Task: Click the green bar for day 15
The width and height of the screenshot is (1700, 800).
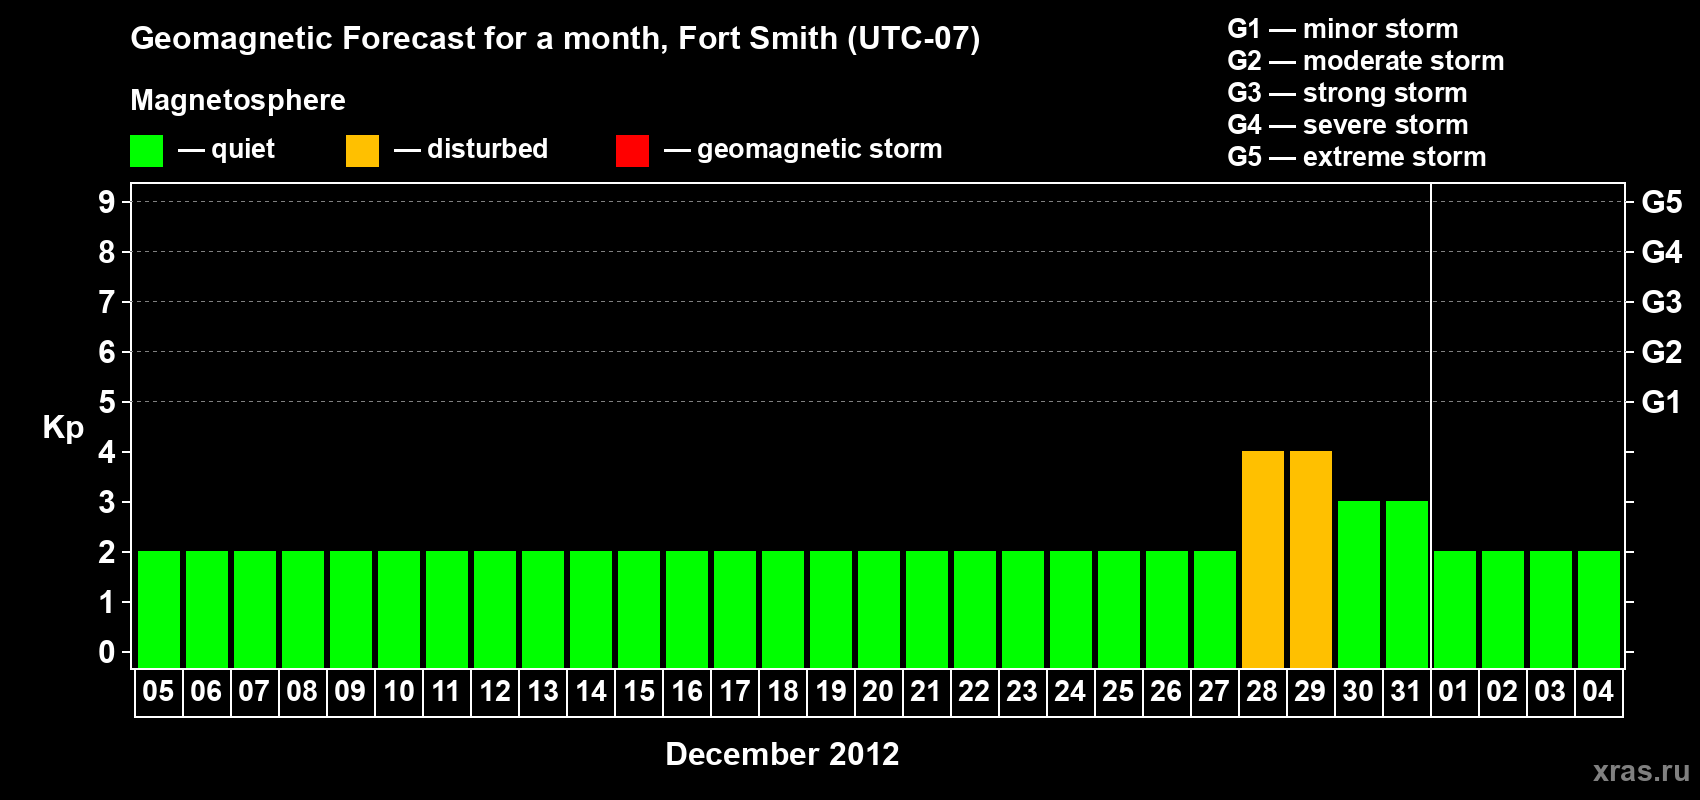Action: coord(639,610)
